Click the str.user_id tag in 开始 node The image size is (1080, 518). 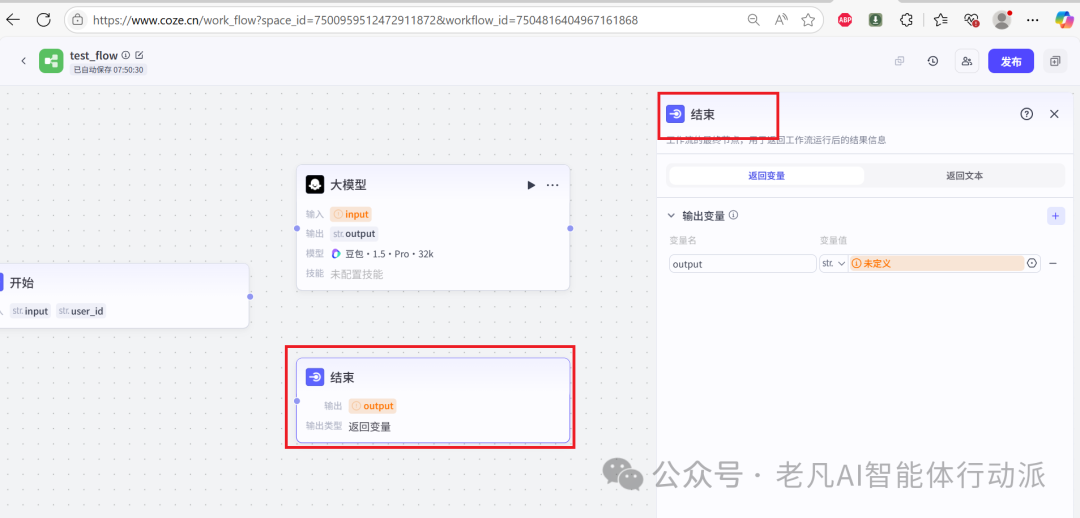(x=81, y=311)
